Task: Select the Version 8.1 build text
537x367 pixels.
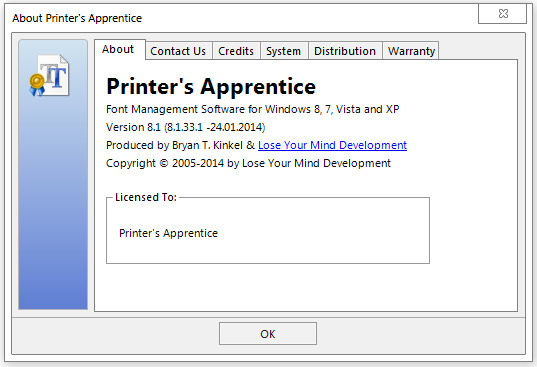Action: click(x=186, y=127)
